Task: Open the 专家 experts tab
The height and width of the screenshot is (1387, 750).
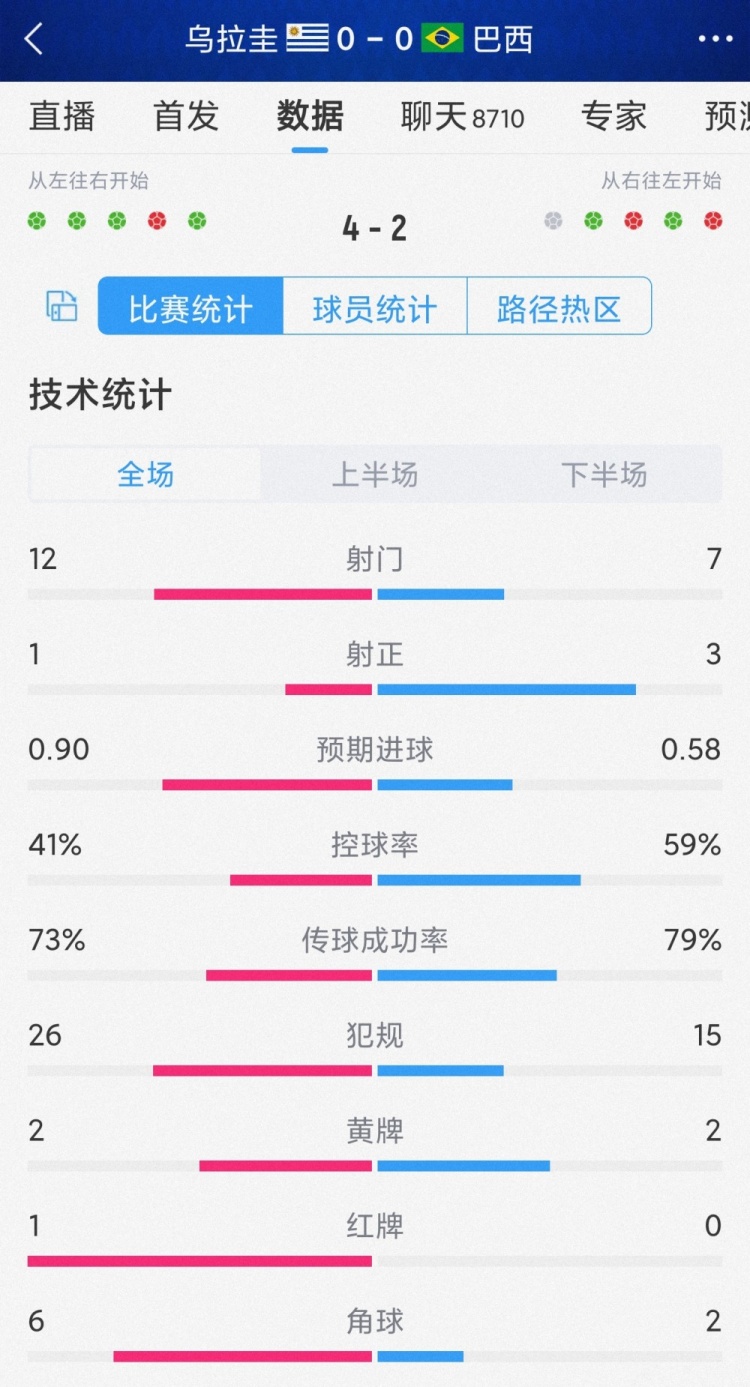Action: 614,117
